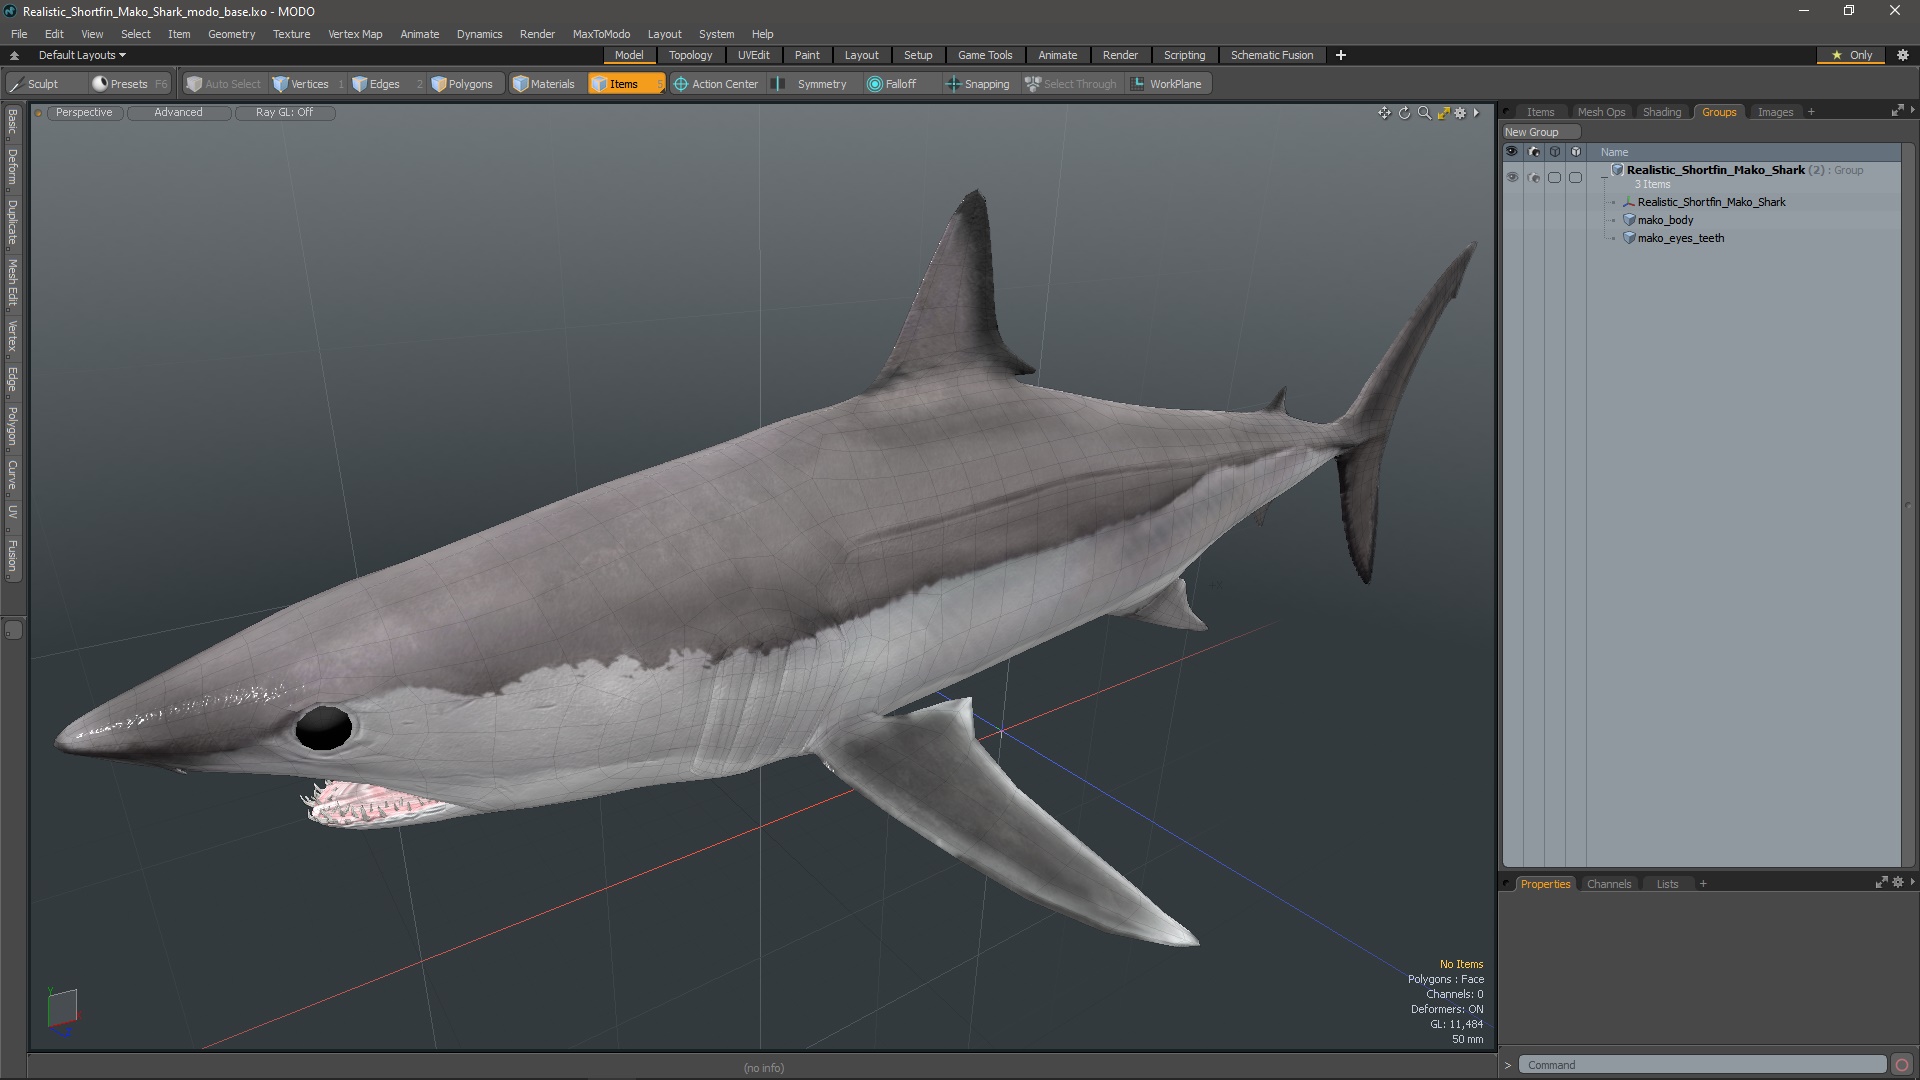Select the Action Center tool

tap(716, 84)
